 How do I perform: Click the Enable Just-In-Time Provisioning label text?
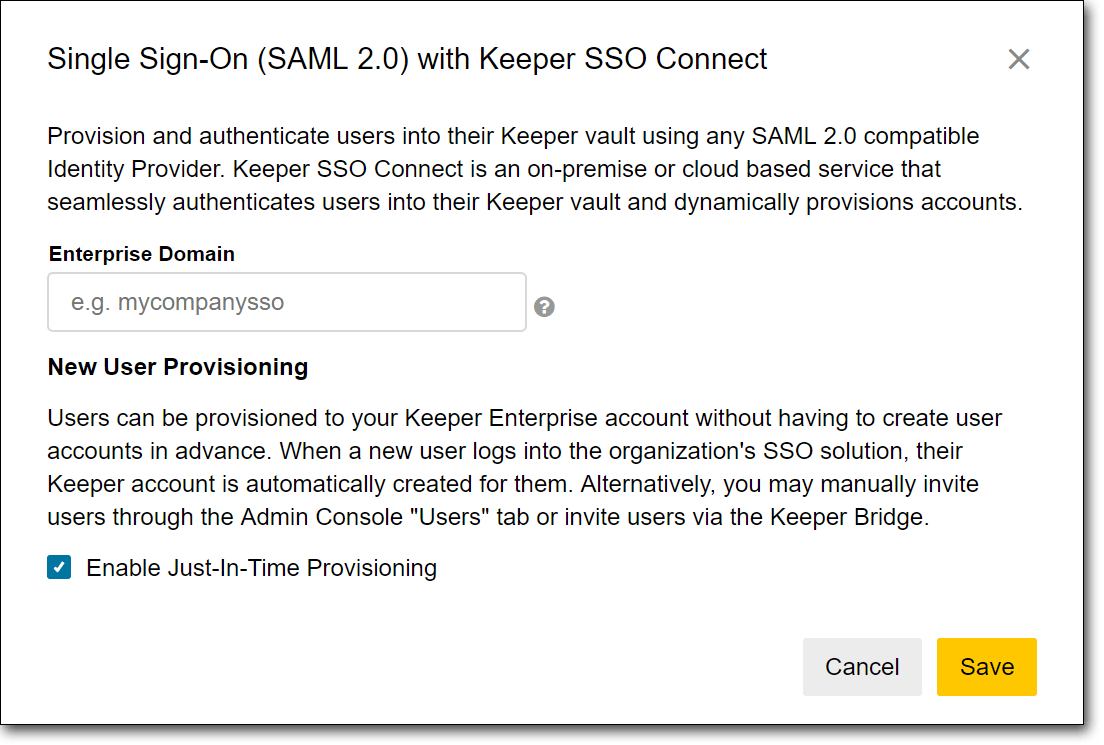click(261, 568)
